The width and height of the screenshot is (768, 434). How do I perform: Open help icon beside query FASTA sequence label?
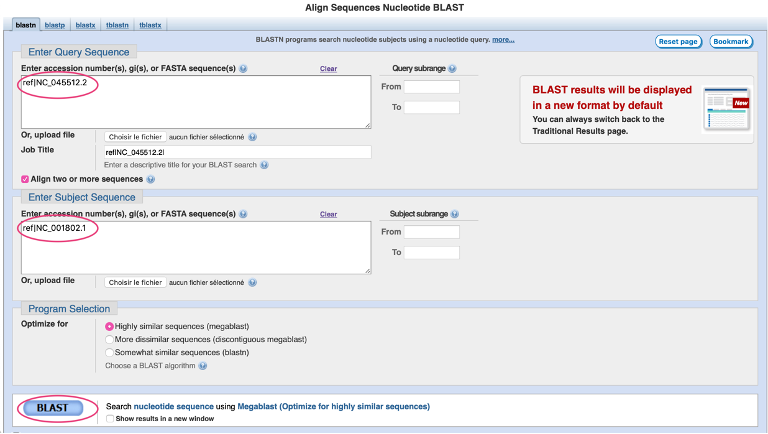click(243, 69)
